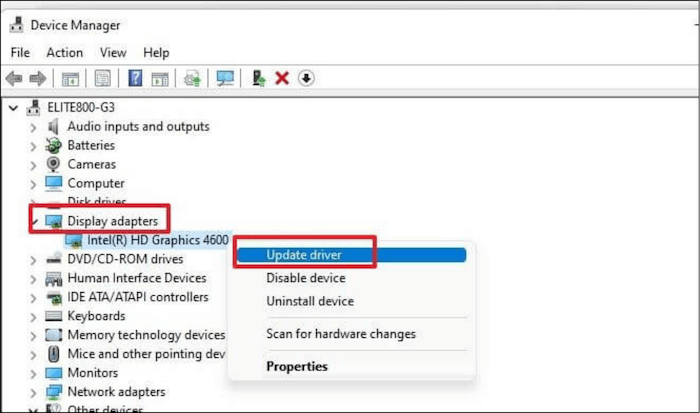
Task: Click the Scan for hardware changes monitor icon
Action: pos(225,79)
